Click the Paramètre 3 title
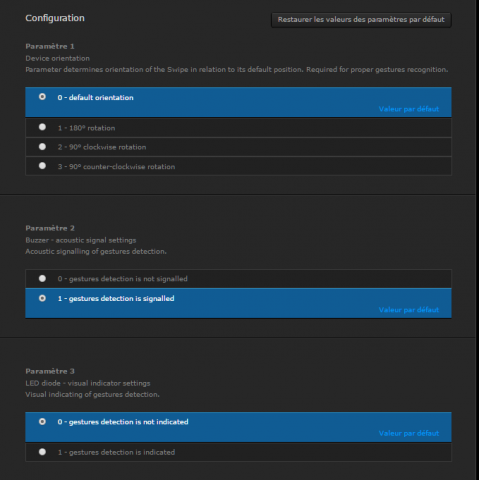 tap(50, 371)
